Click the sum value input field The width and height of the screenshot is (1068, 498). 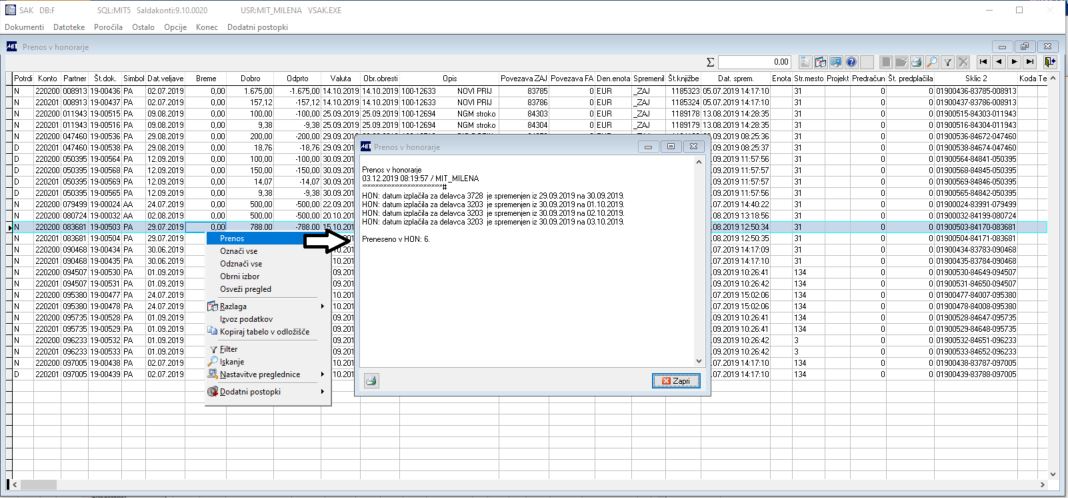click(x=755, y=62)
